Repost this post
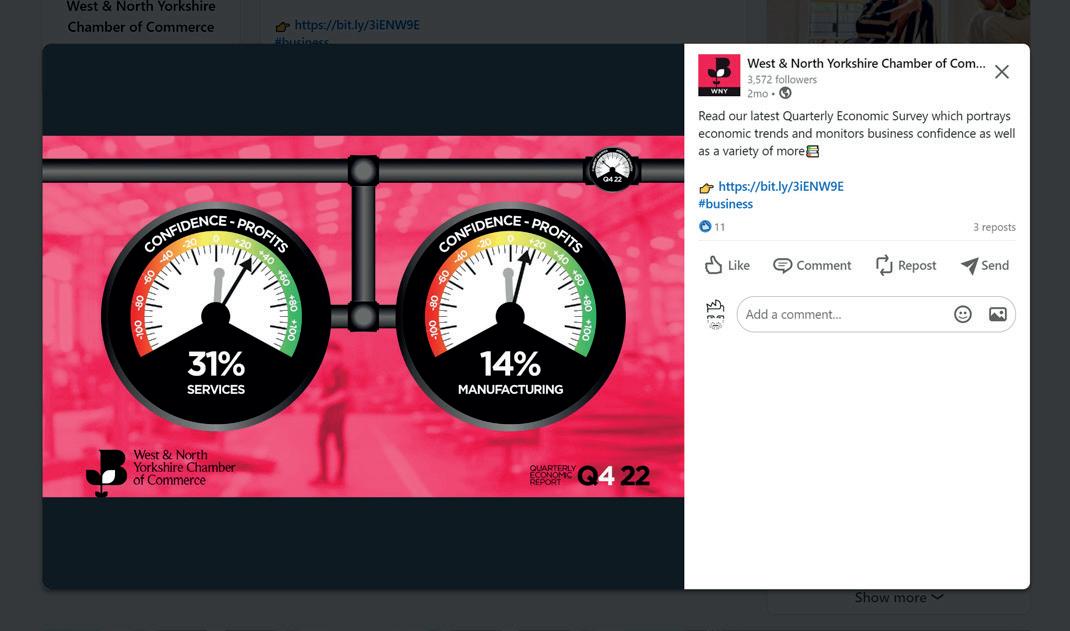1070x631 pixels. pos(906,265)
